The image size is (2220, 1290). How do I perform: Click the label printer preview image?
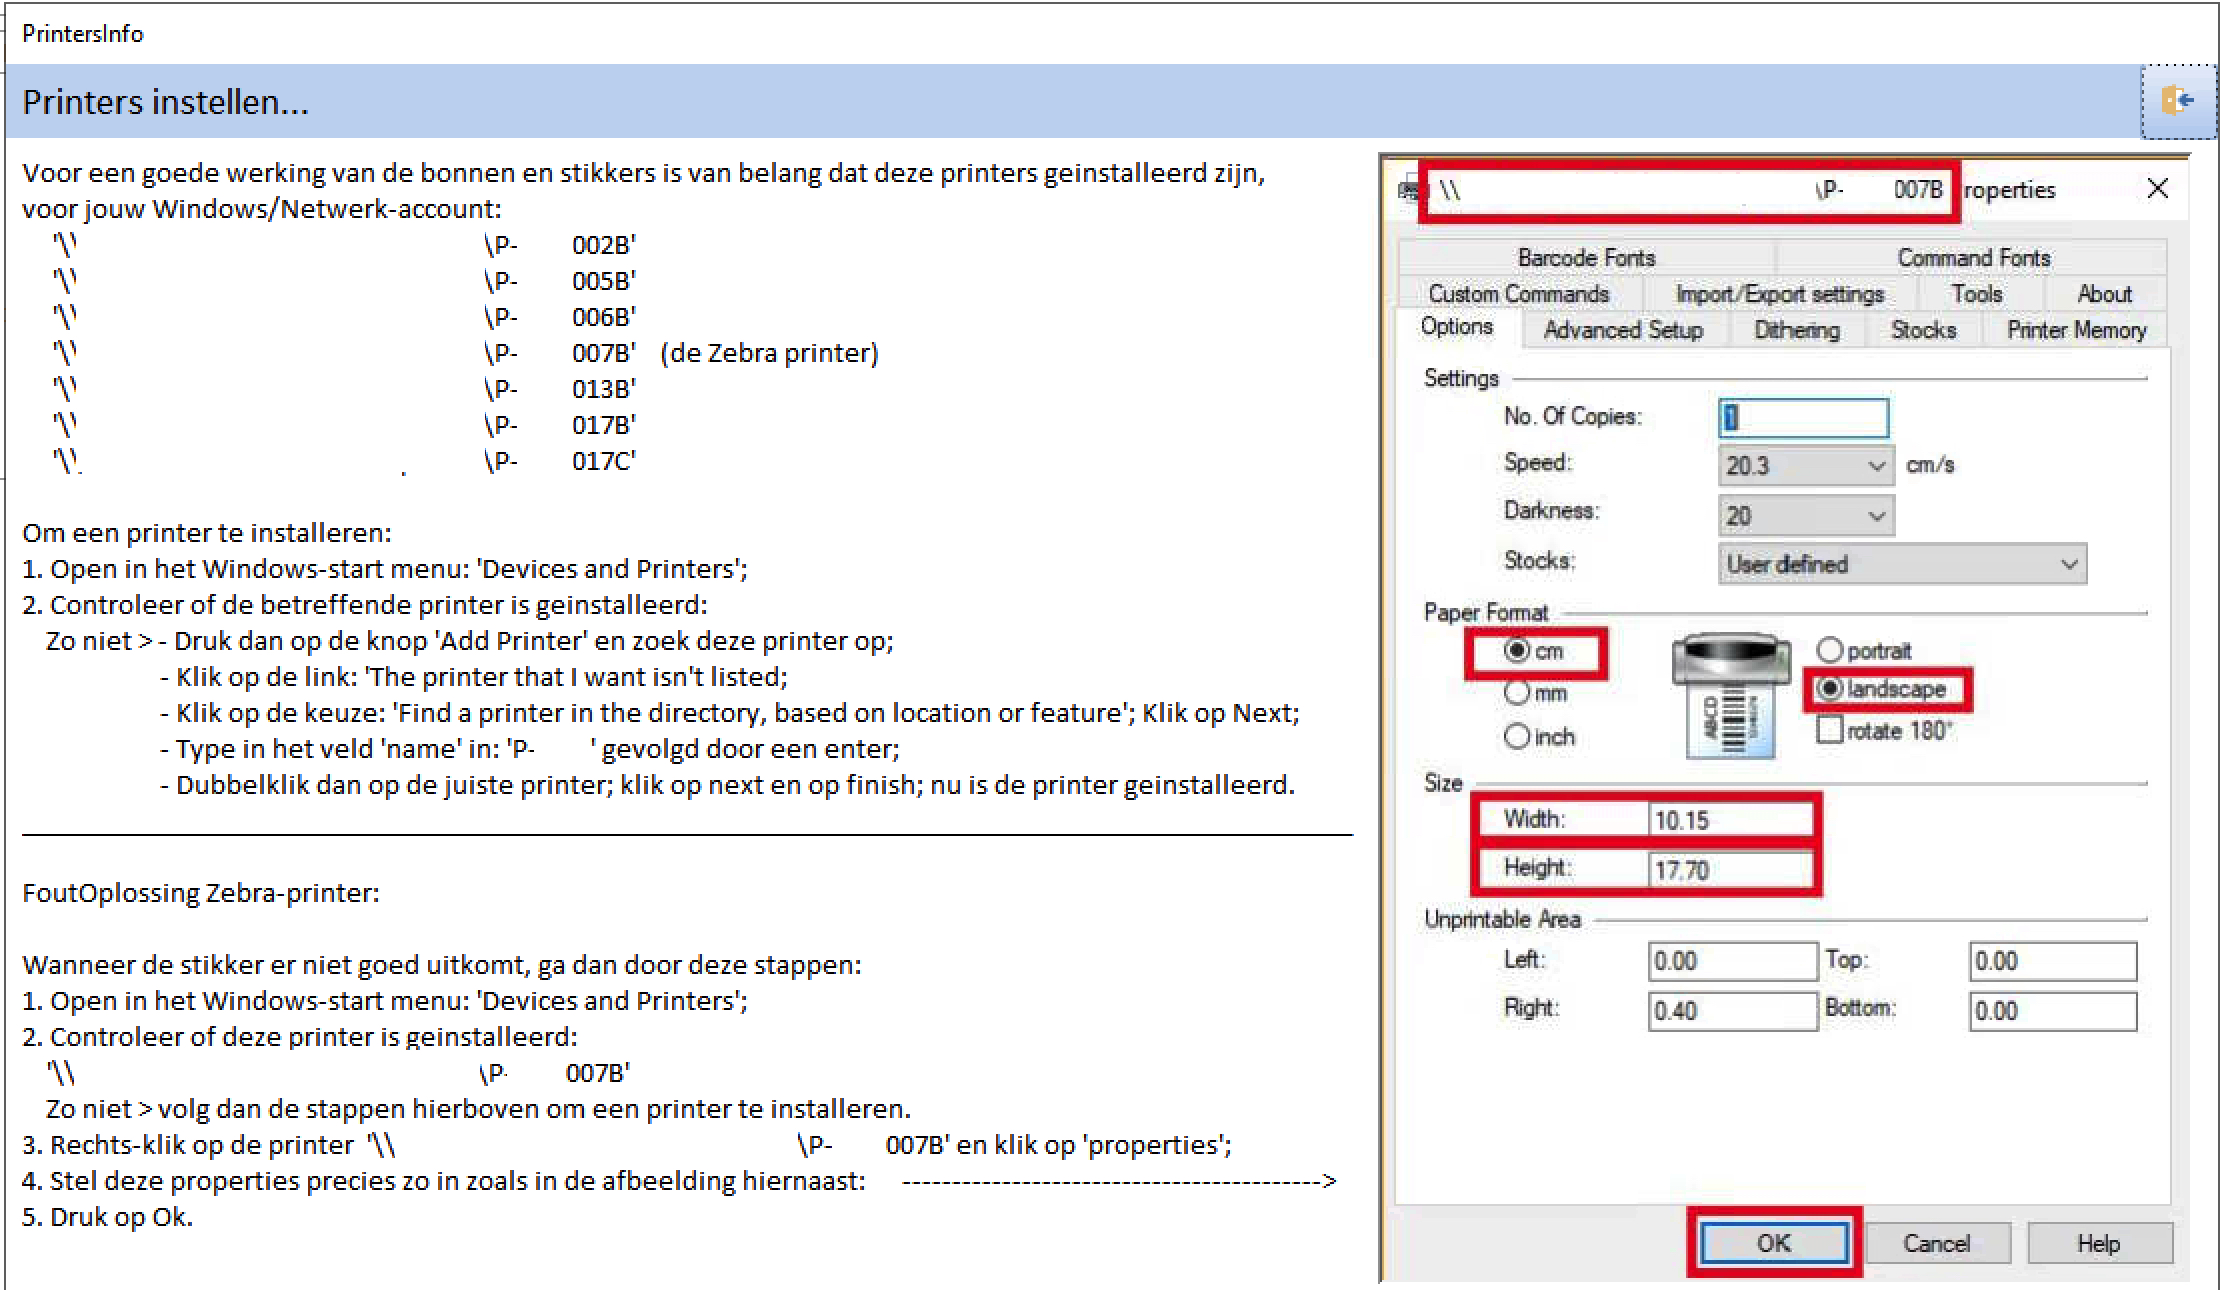[1730, 697]
